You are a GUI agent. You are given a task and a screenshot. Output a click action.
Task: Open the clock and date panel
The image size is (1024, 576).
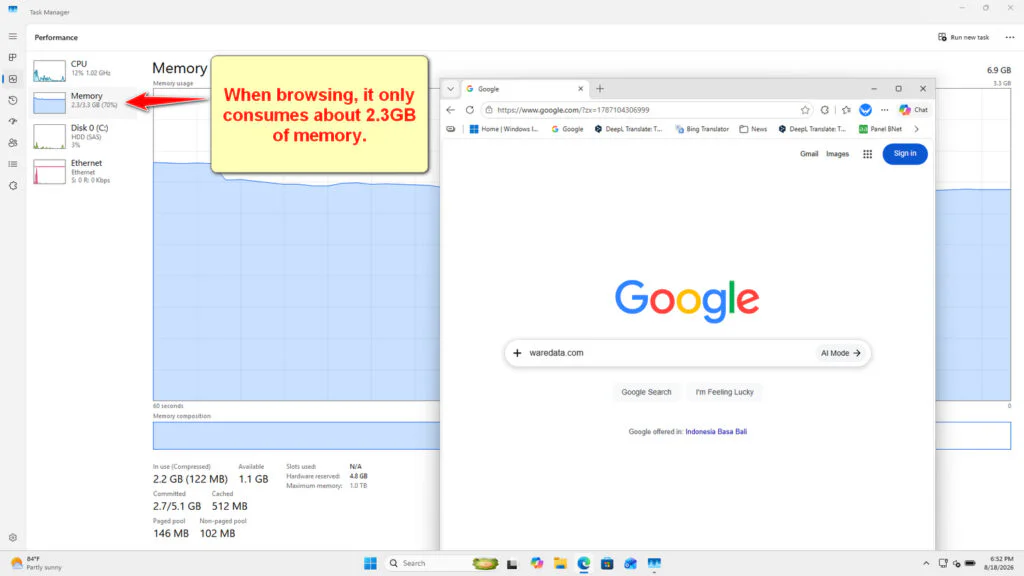(x=1001, y=563)
